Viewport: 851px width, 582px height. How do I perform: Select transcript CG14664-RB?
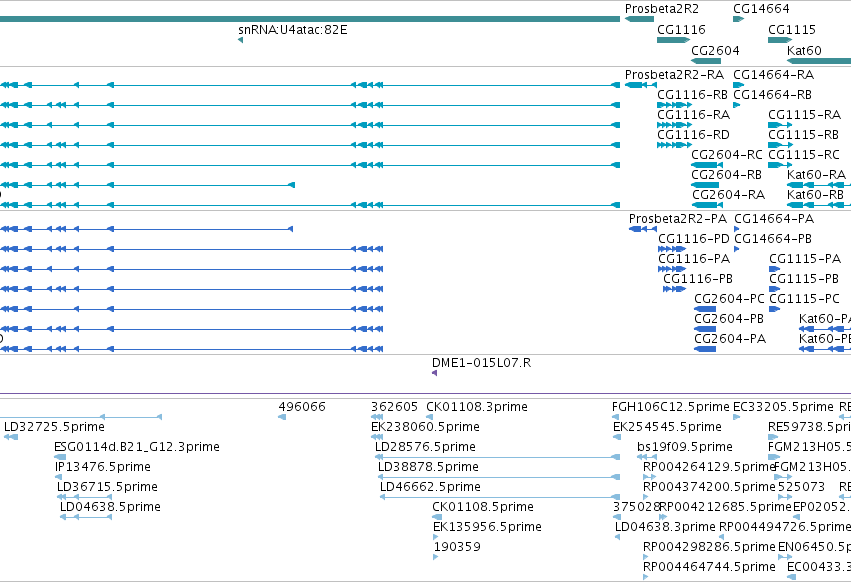[x=736, y=105]
